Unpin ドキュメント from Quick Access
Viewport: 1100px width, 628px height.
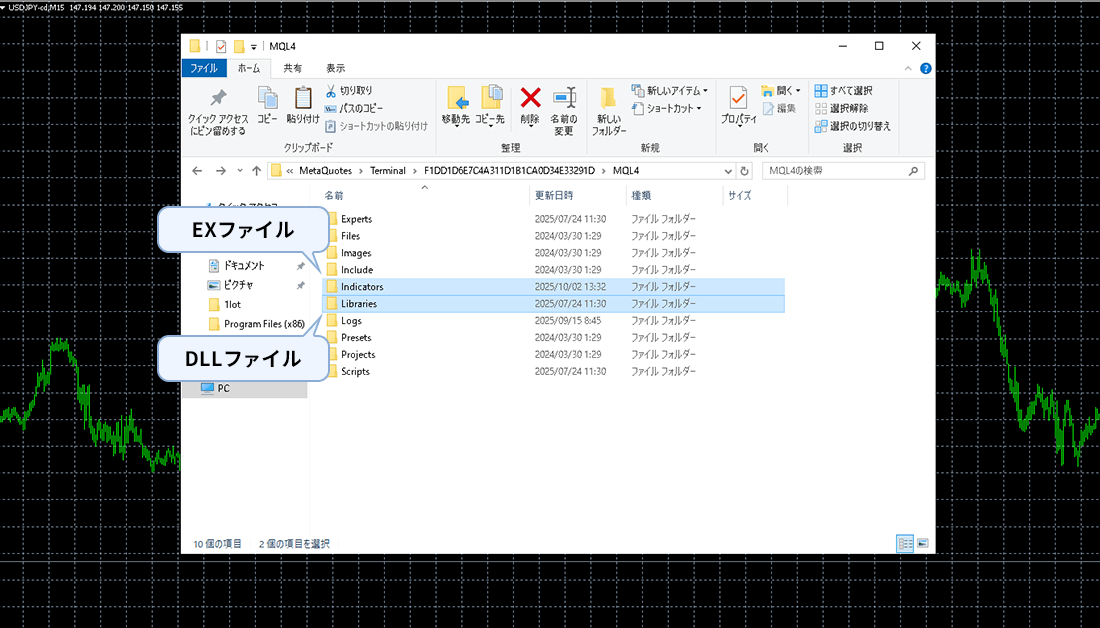pos(300,264)
